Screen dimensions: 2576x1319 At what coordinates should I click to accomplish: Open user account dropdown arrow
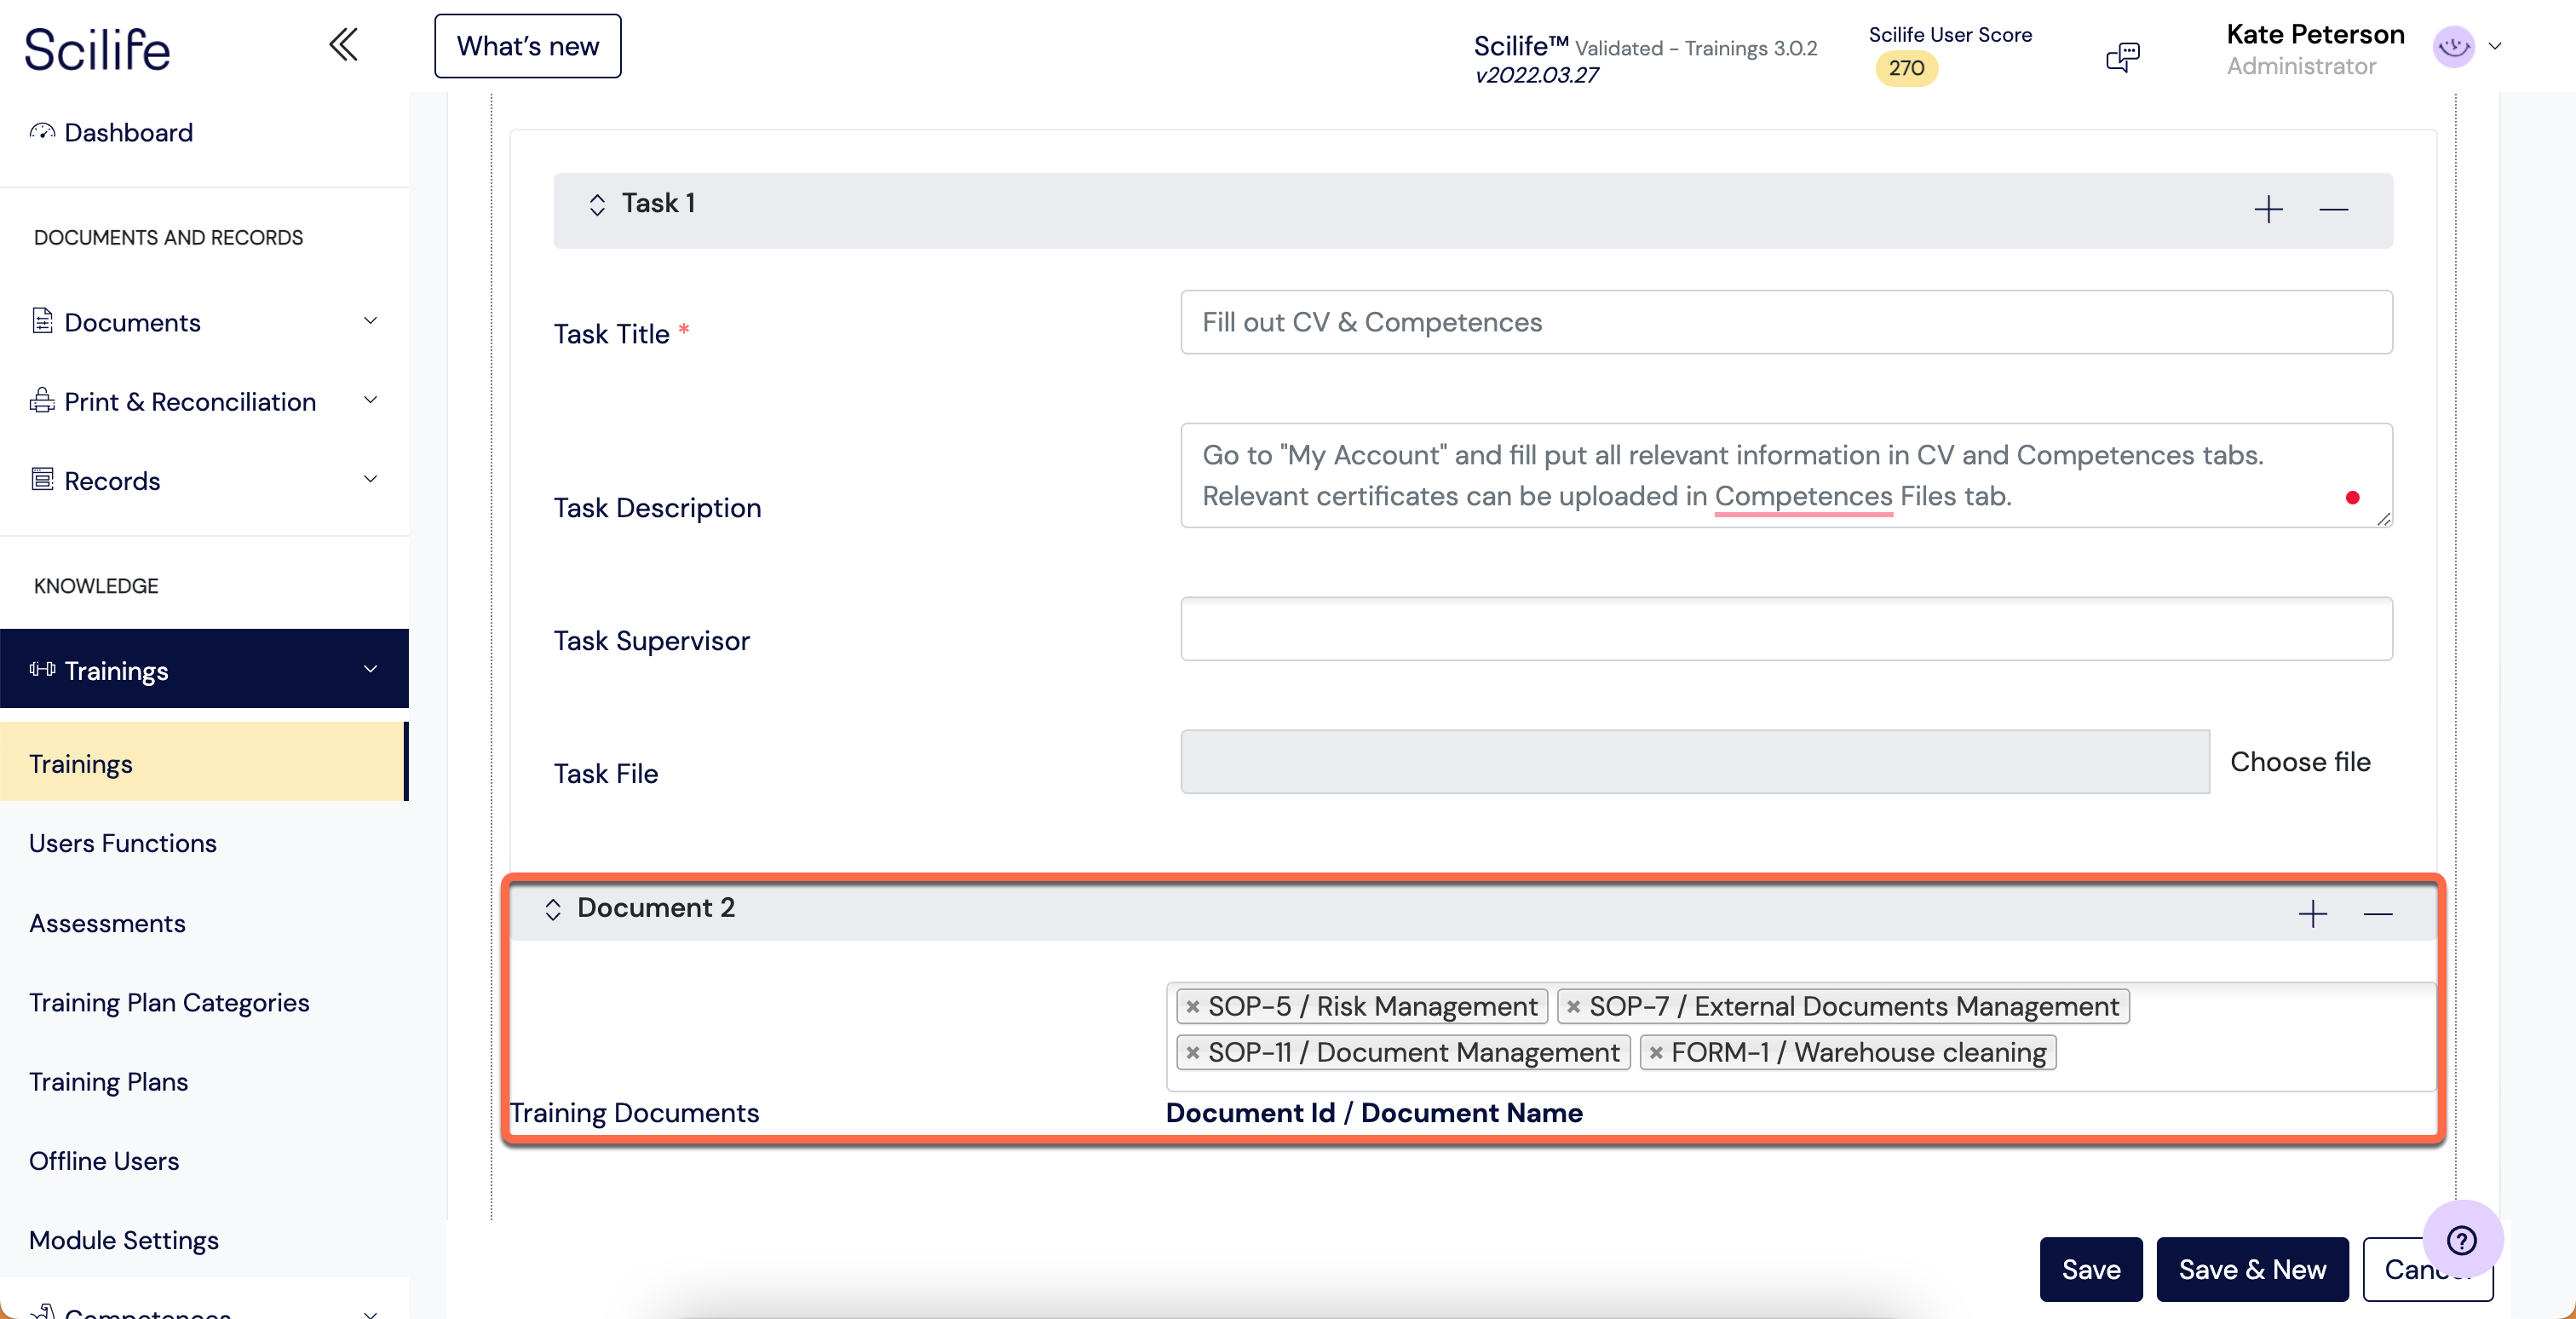click(x=2495, y=47)
